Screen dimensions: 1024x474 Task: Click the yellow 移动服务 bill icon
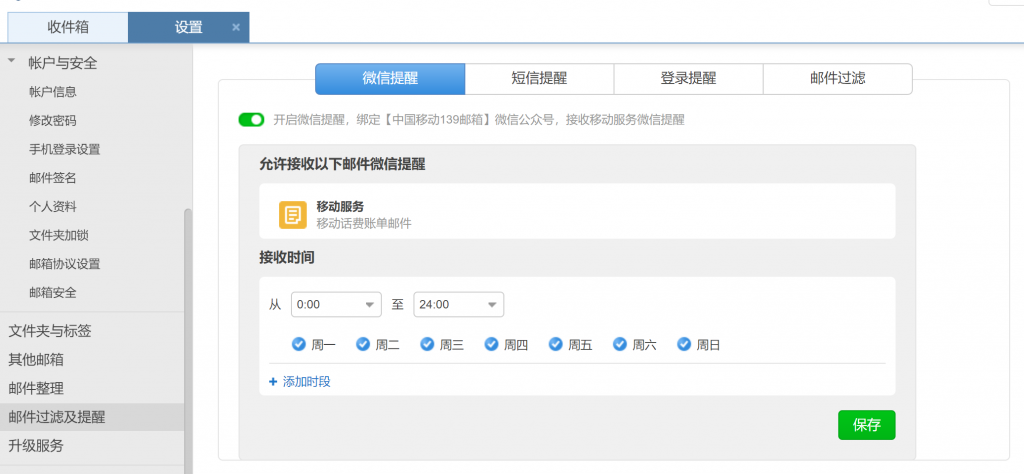[292, 215]
